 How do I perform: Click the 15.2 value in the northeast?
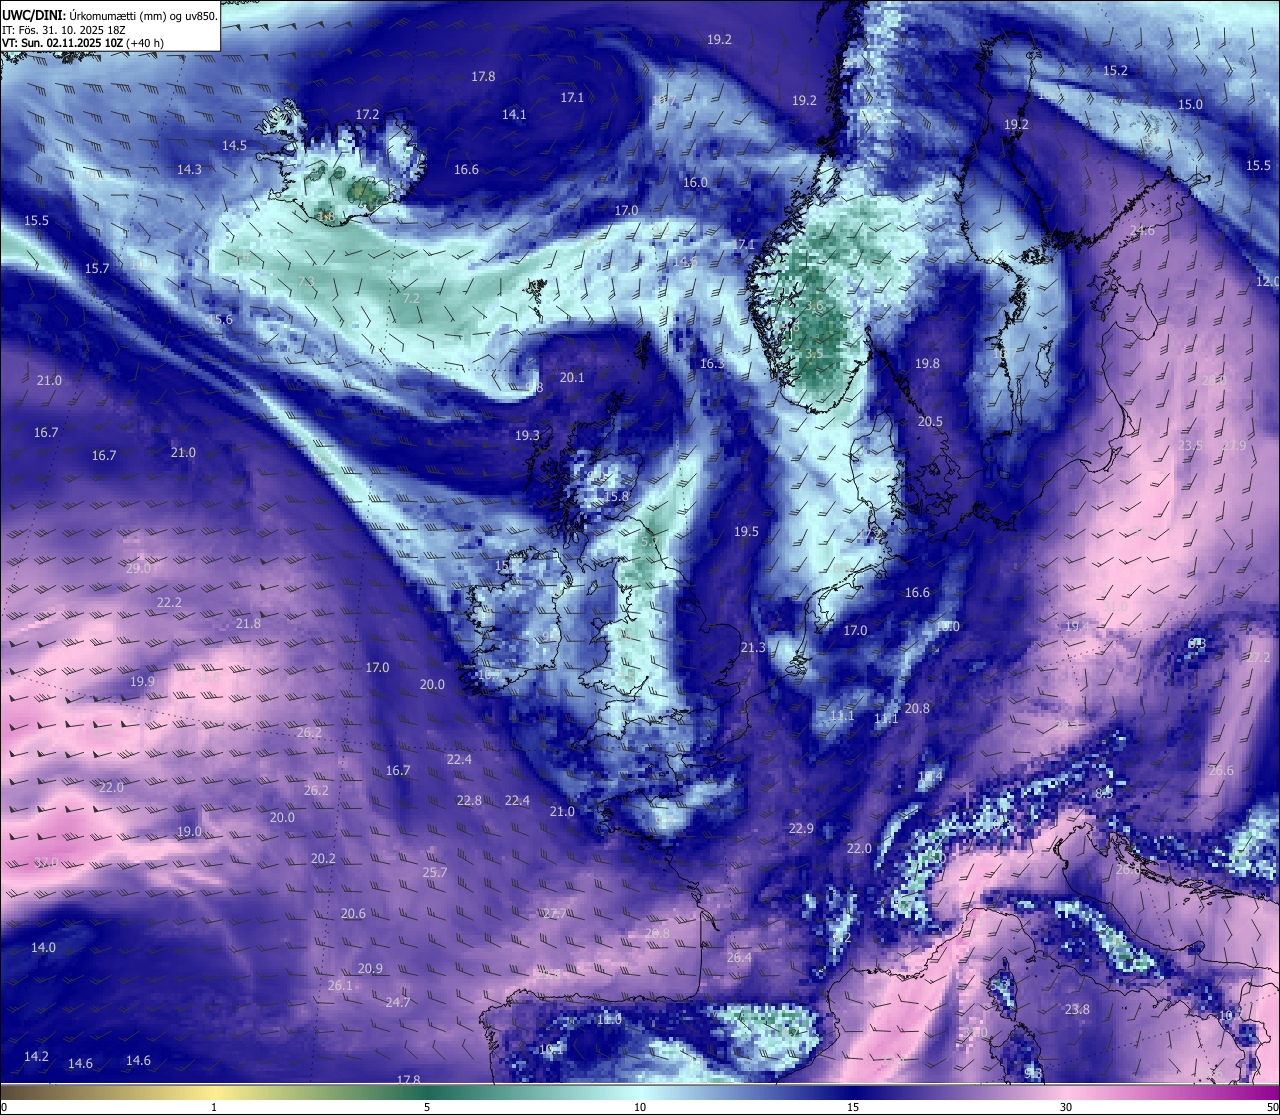tap(1115, 71)
